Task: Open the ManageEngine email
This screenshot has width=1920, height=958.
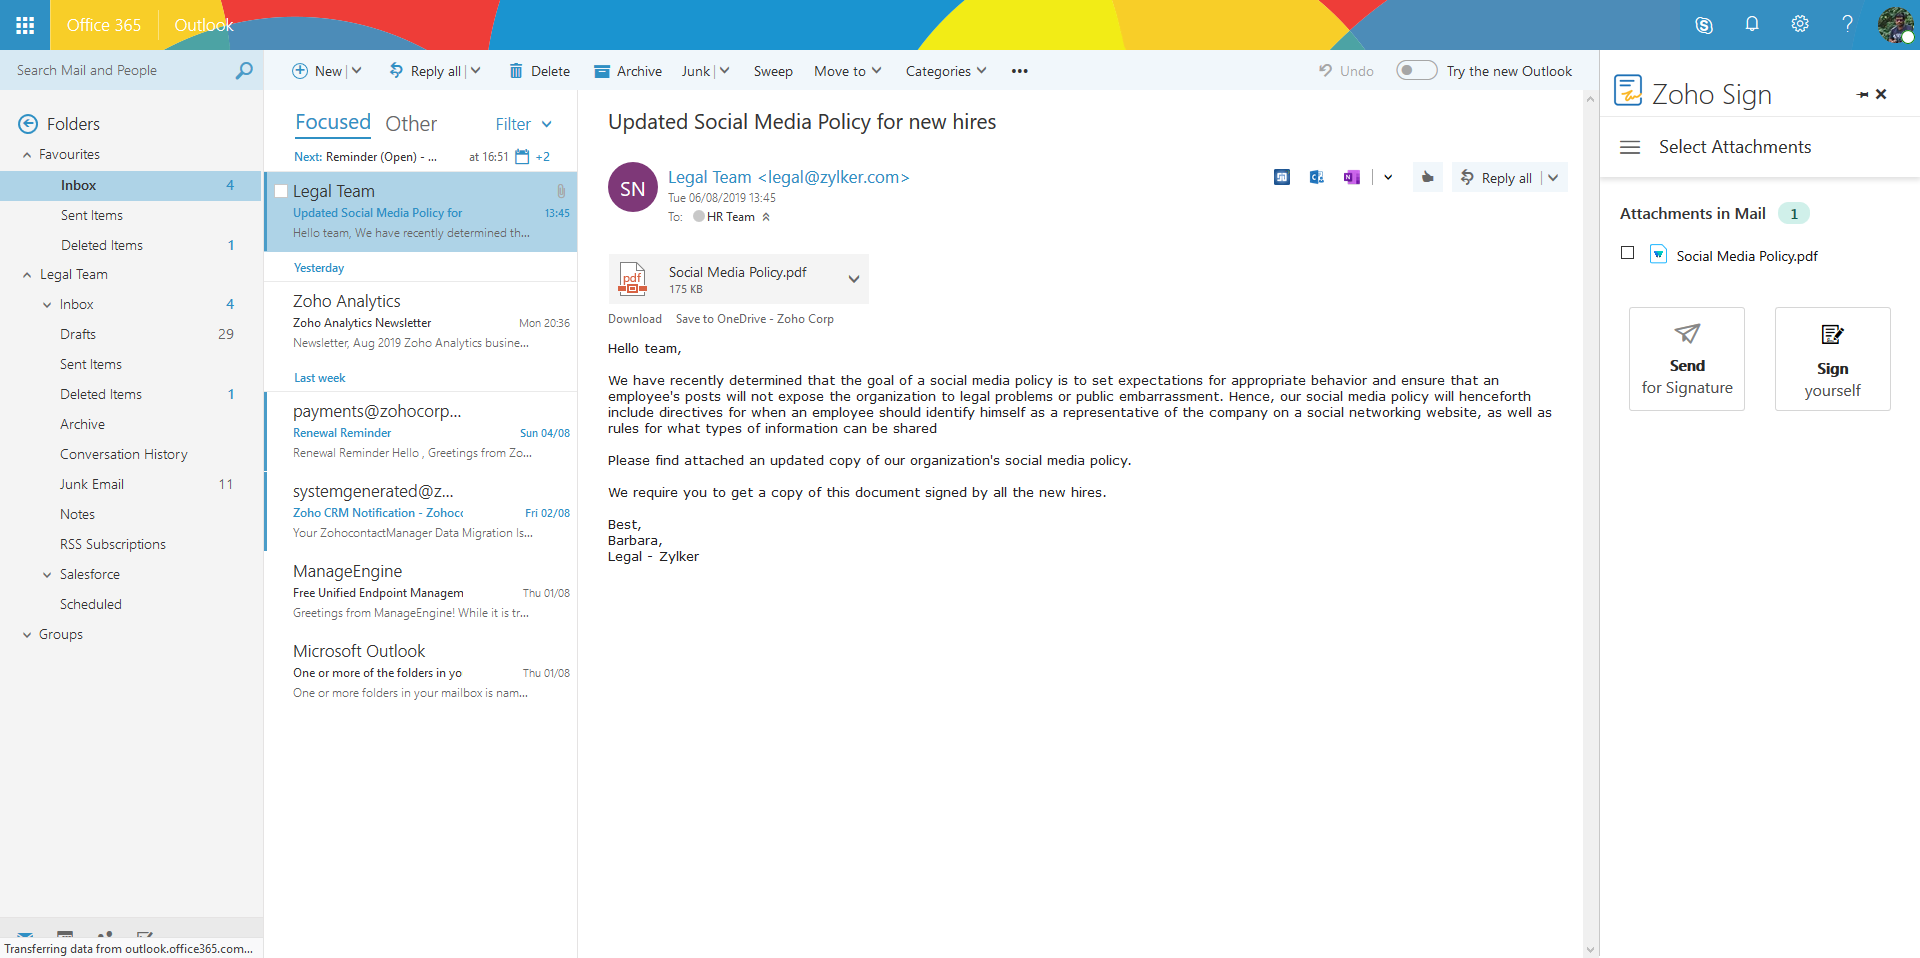Action: click(421, 592)
